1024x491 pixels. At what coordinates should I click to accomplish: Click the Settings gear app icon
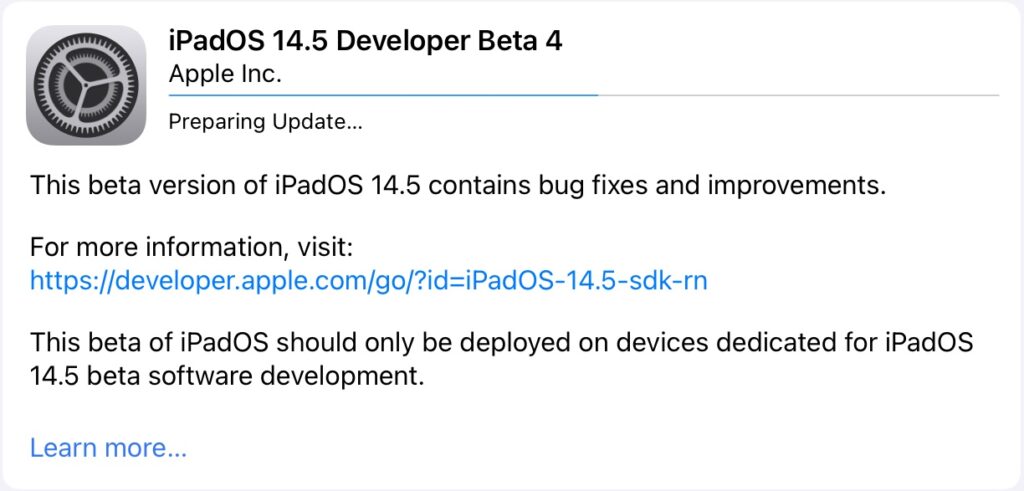pos(87,85)
